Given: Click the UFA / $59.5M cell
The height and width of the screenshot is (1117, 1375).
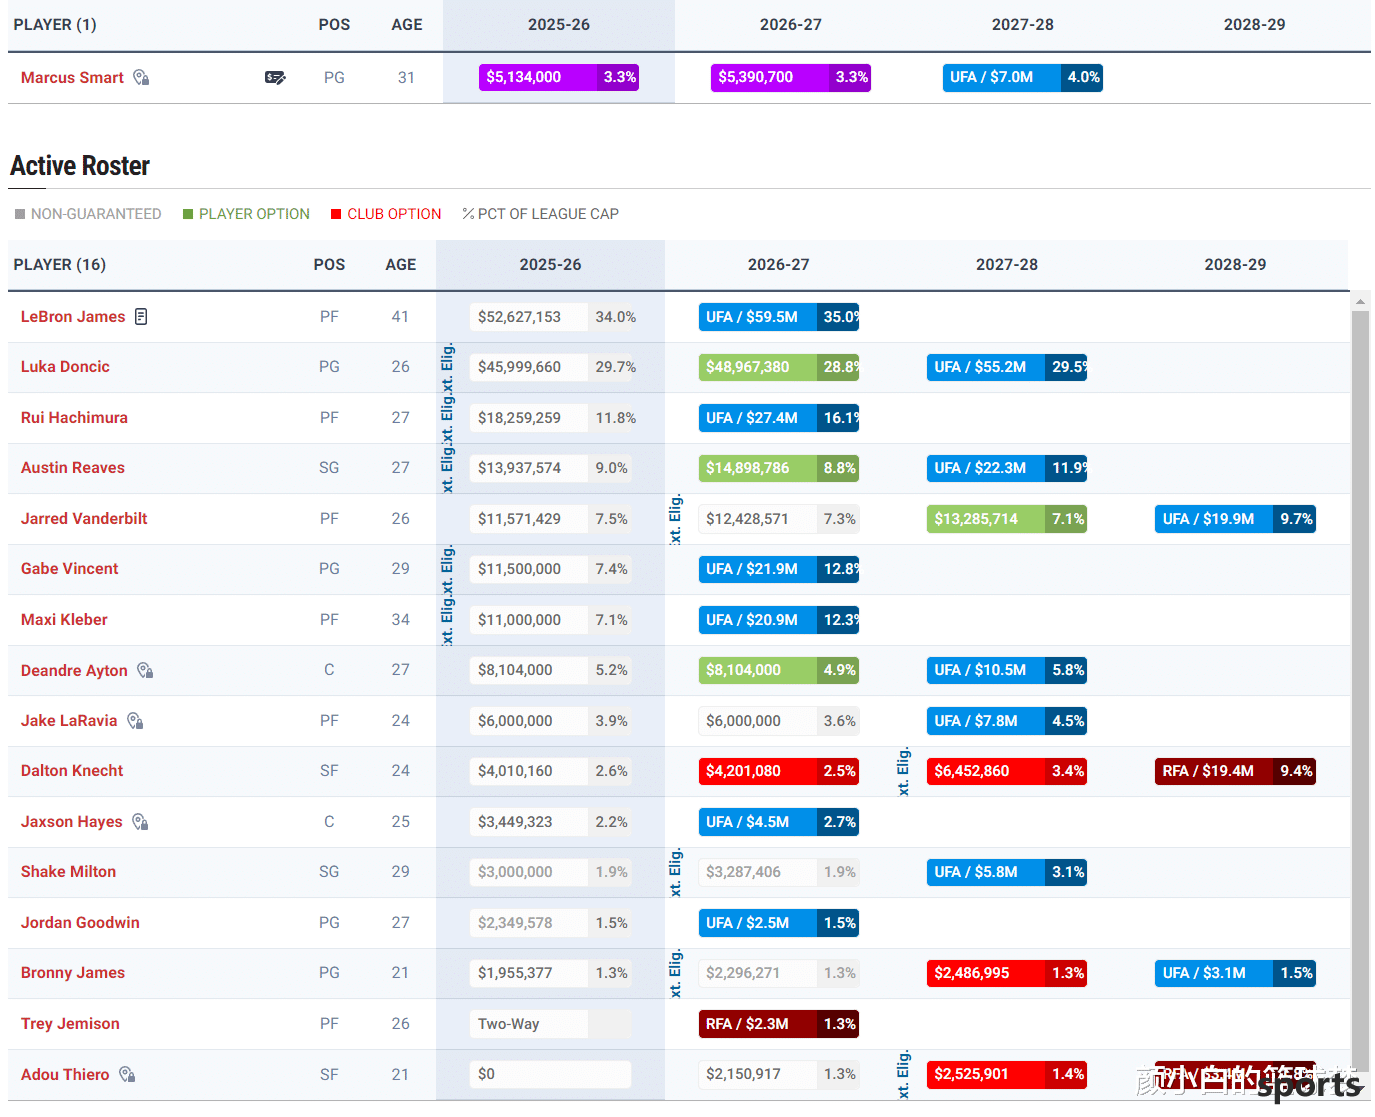Looking at the screenshot, I should pyautogui.click(x=779, y=317).
